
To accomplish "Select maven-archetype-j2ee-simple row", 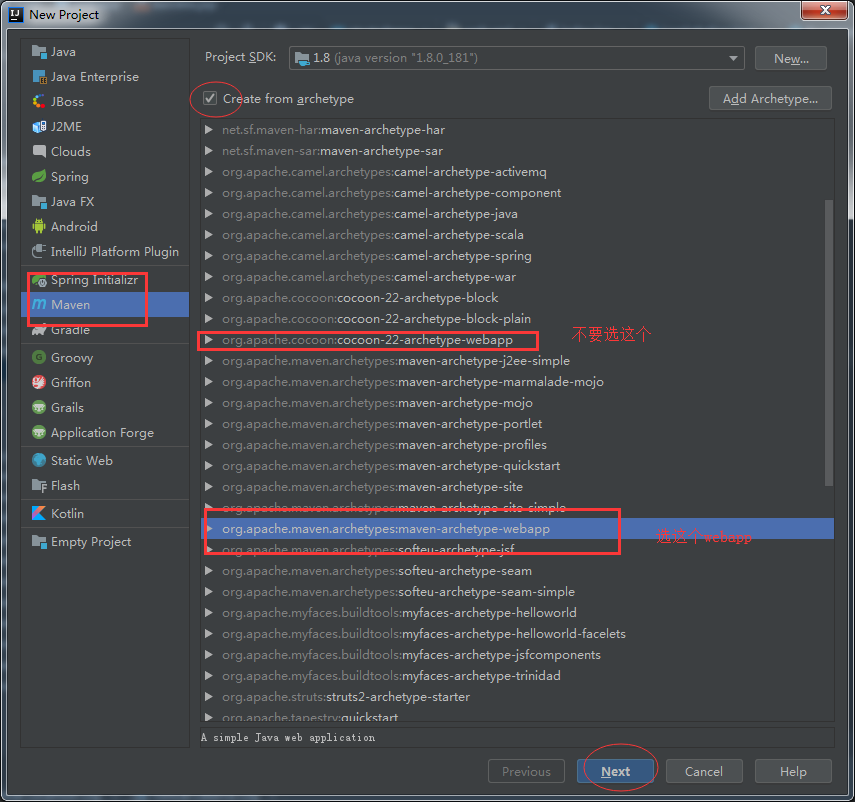I will (517, 361).
